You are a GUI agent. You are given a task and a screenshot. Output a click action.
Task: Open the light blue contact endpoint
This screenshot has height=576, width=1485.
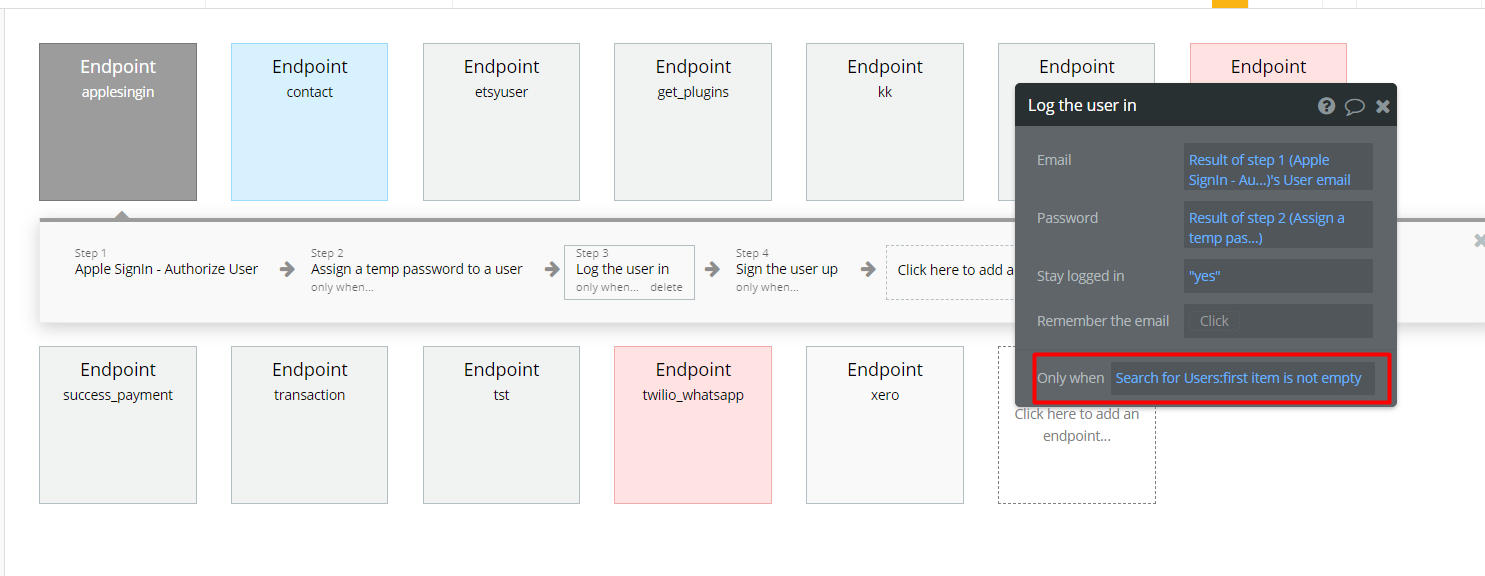click(x=309, y=122)
